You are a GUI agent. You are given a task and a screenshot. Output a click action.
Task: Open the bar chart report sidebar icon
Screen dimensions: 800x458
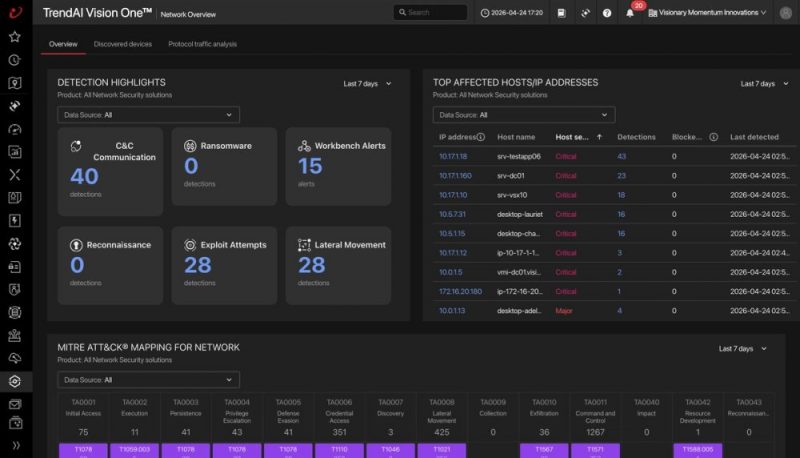(x=15, y=152)
